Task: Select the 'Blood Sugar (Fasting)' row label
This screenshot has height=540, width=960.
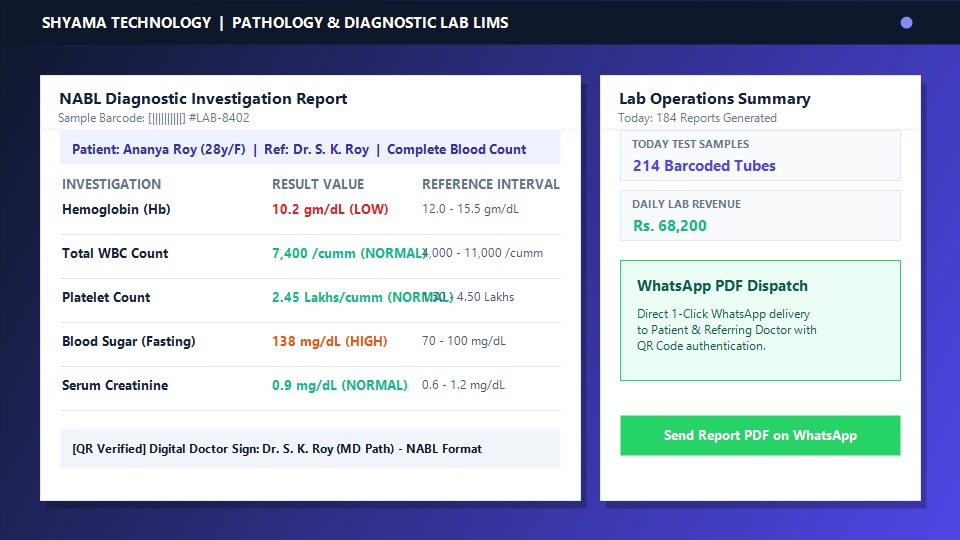Action: (x=129, y=342)
